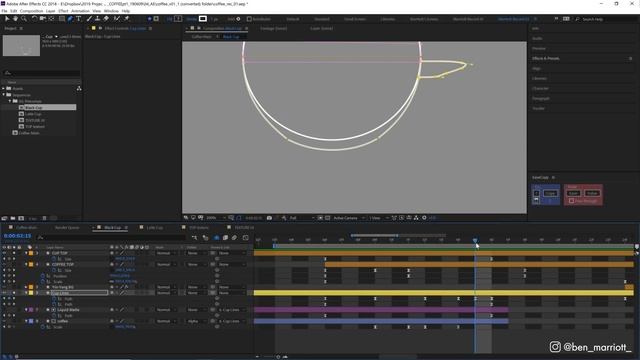Toggle stopwatch for COFFEE TOP Scale property
This screenshot has width=640, height=360.
(42, 282)
